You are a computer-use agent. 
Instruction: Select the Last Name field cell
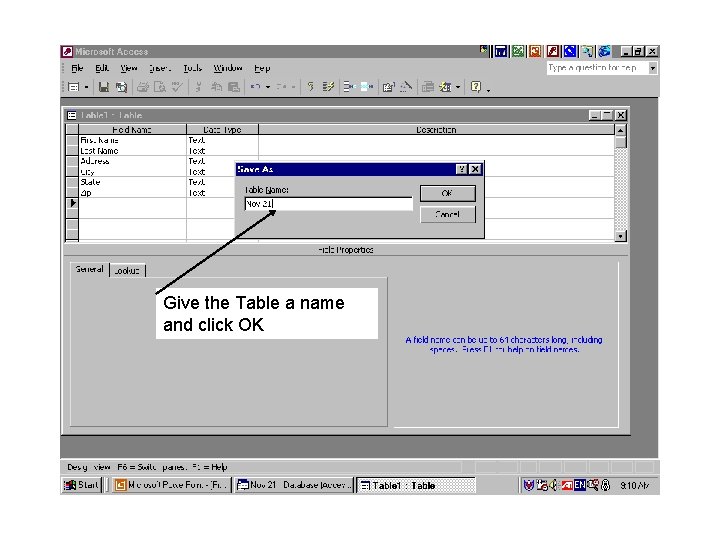(132, 151)
